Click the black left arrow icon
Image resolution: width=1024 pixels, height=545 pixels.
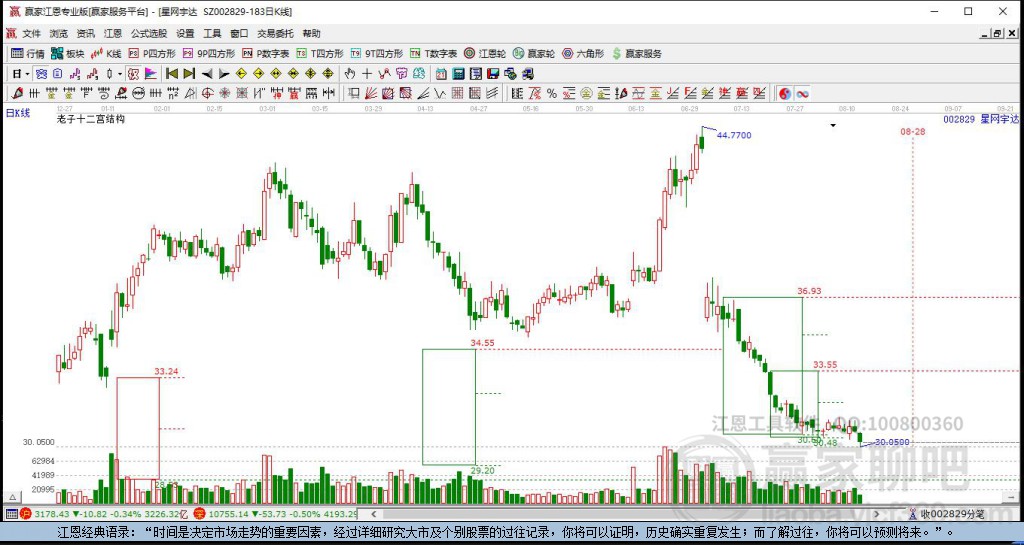(x=207, y=74)
